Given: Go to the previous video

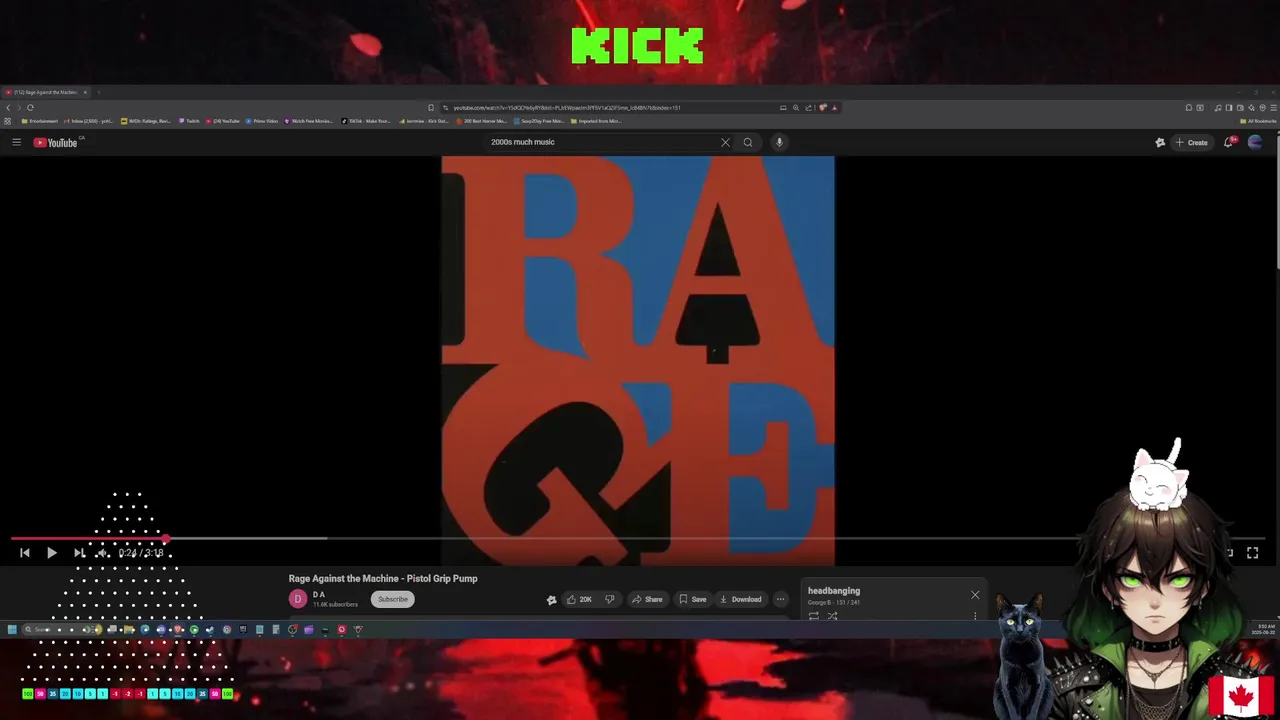Looking at the screenshot, I should click(25, 552).
